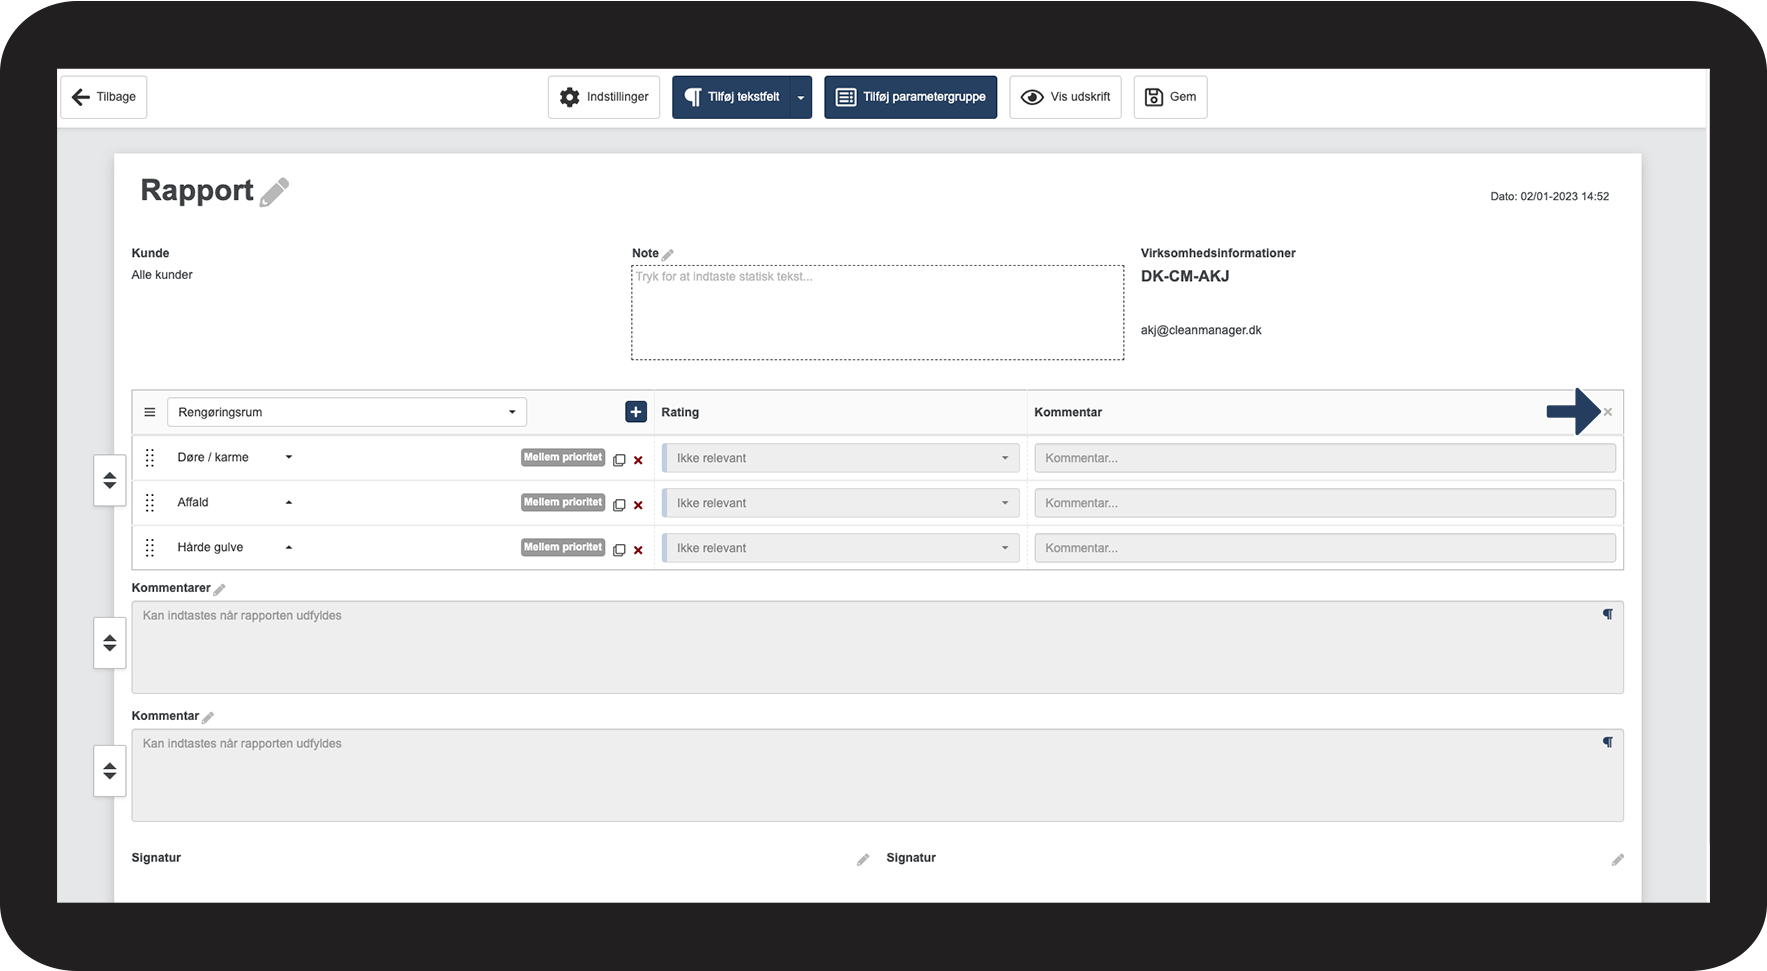Viewport: 1767px width, 971px height.
Task: Open Rating dropdown for Døre / karme
Action: point(840,458)
